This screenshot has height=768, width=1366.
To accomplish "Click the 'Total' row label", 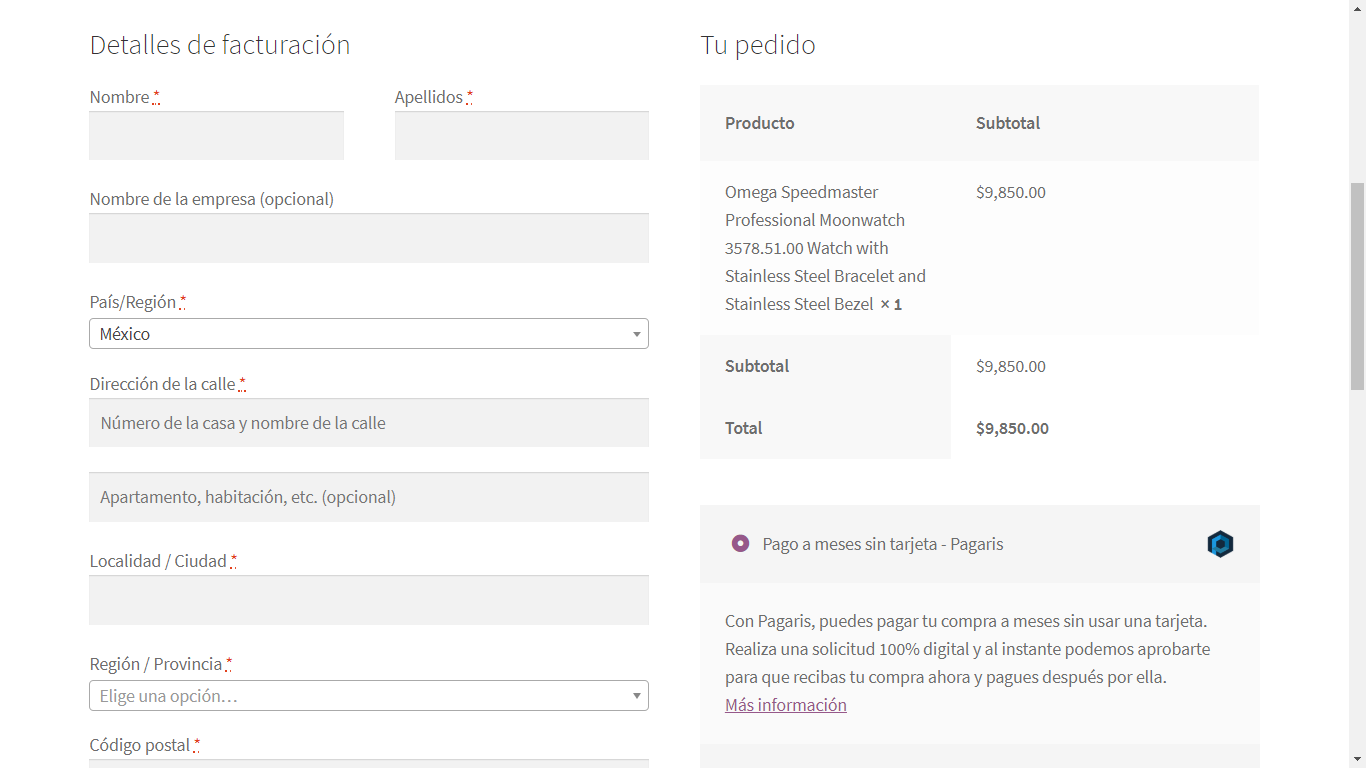I will click(744, 428).
